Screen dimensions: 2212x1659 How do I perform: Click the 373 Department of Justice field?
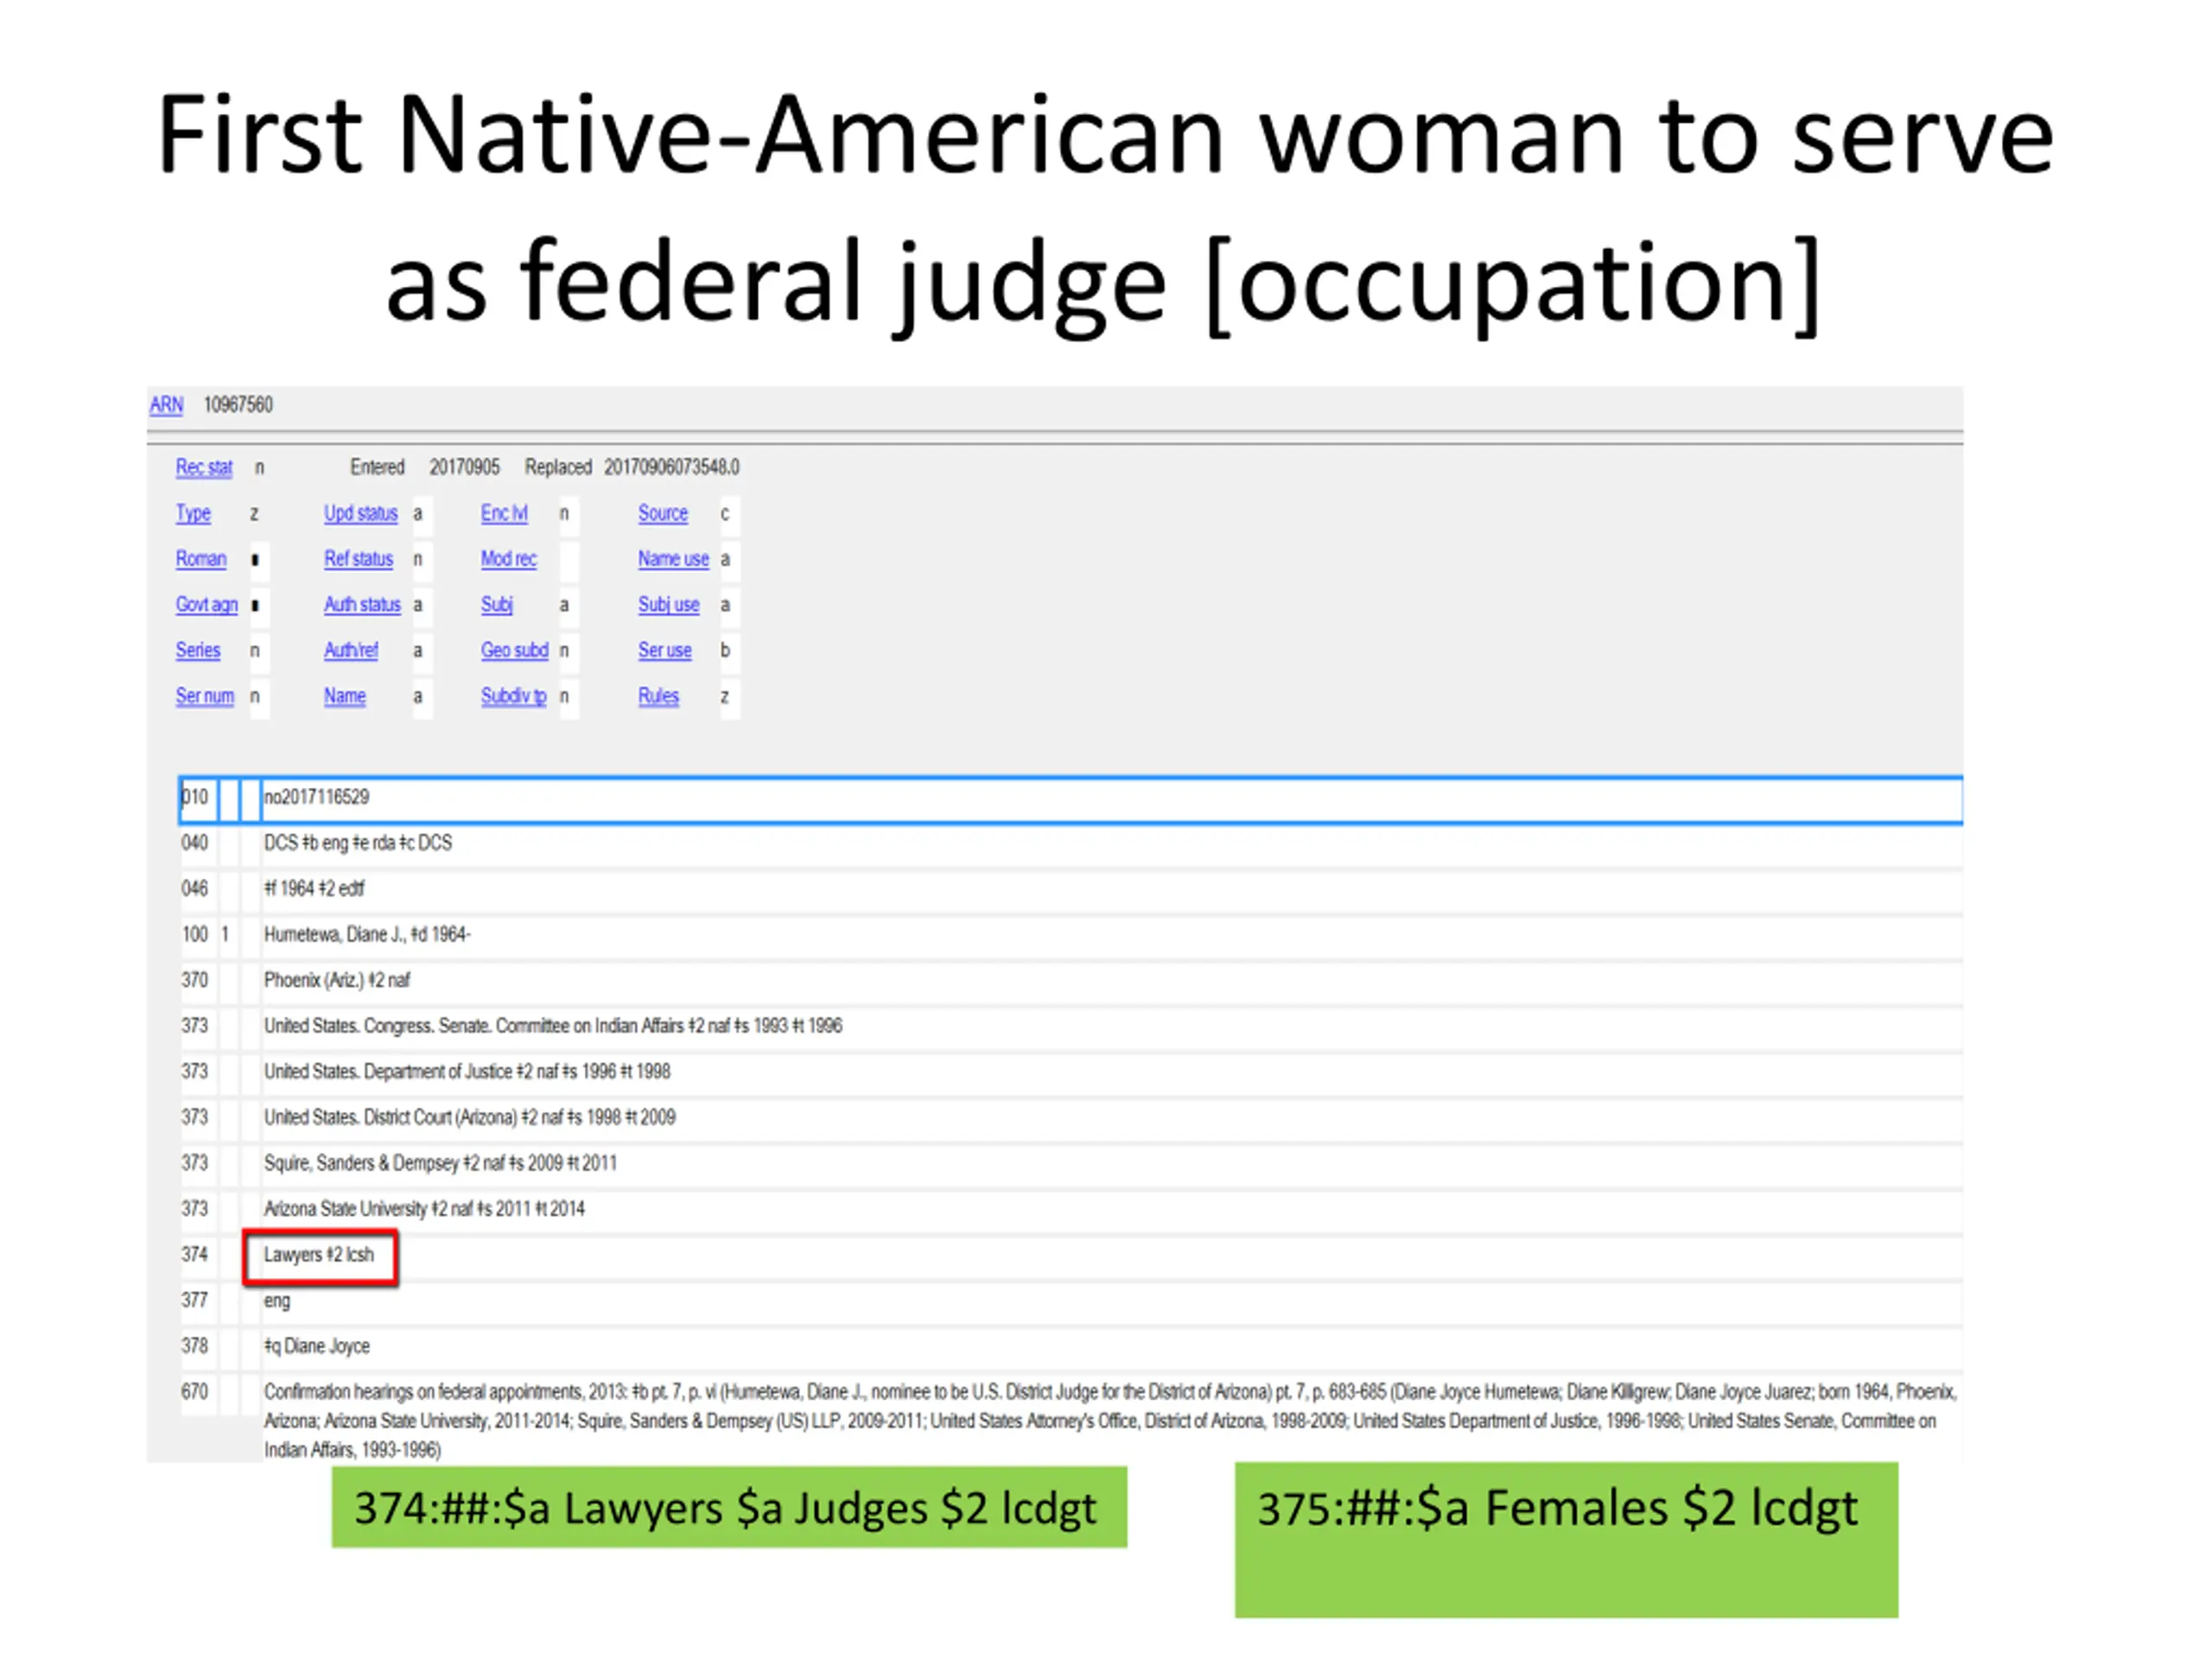click(x=1111, y=1072)
